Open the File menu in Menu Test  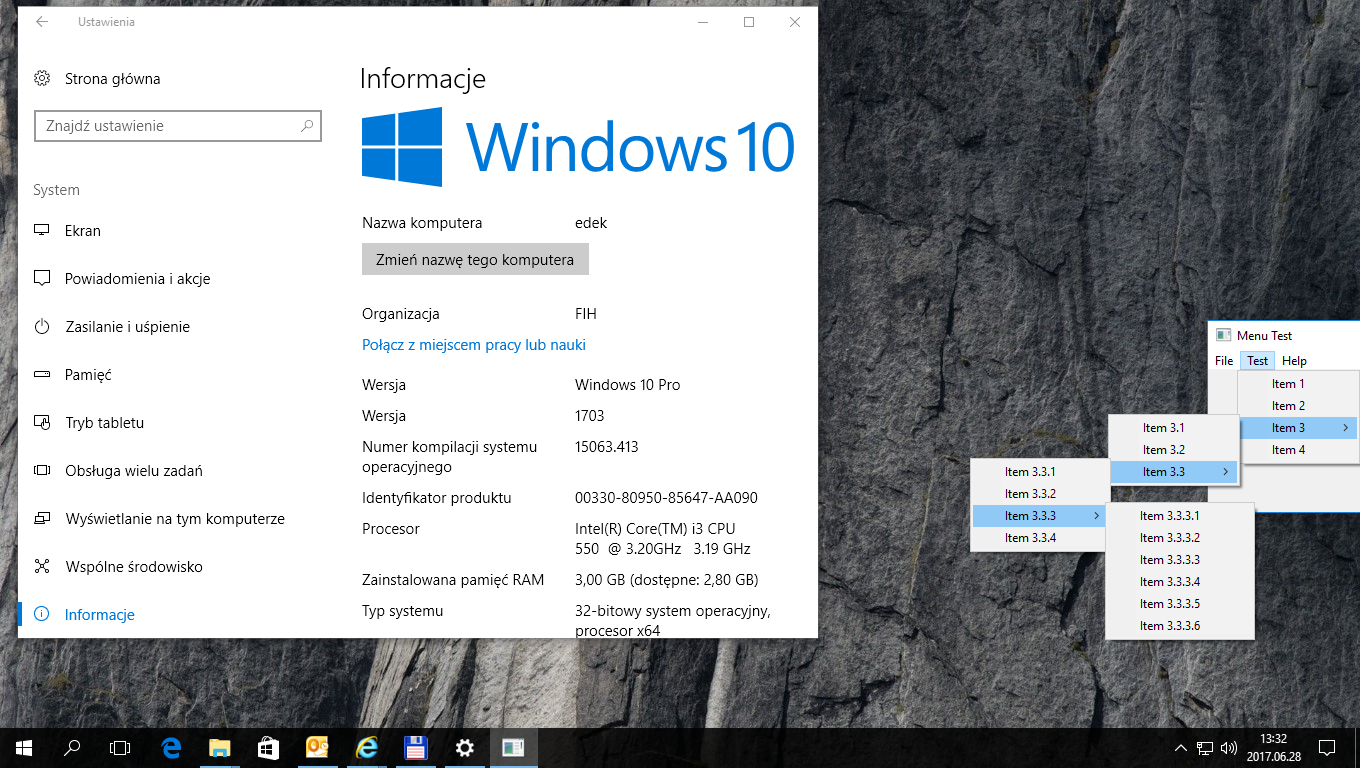[1224, 361]
